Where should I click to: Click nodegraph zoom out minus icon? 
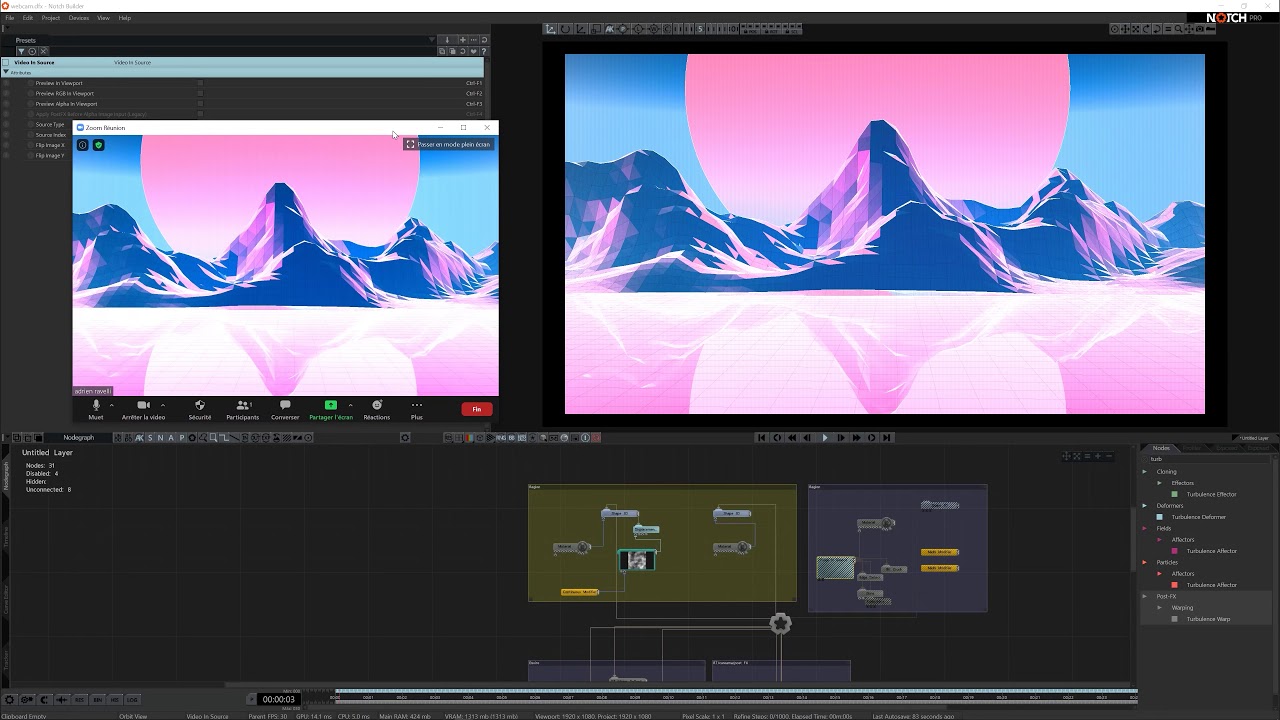pyautogui.click(x=1109, y=456)
